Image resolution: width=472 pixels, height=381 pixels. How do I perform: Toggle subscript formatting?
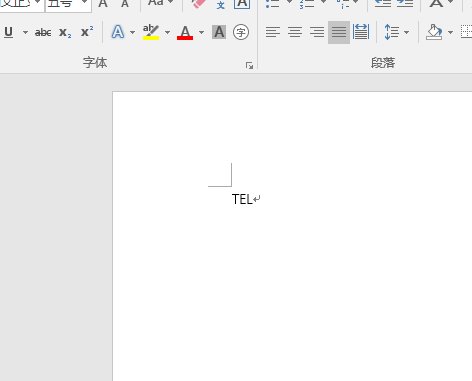coord(65,32)
